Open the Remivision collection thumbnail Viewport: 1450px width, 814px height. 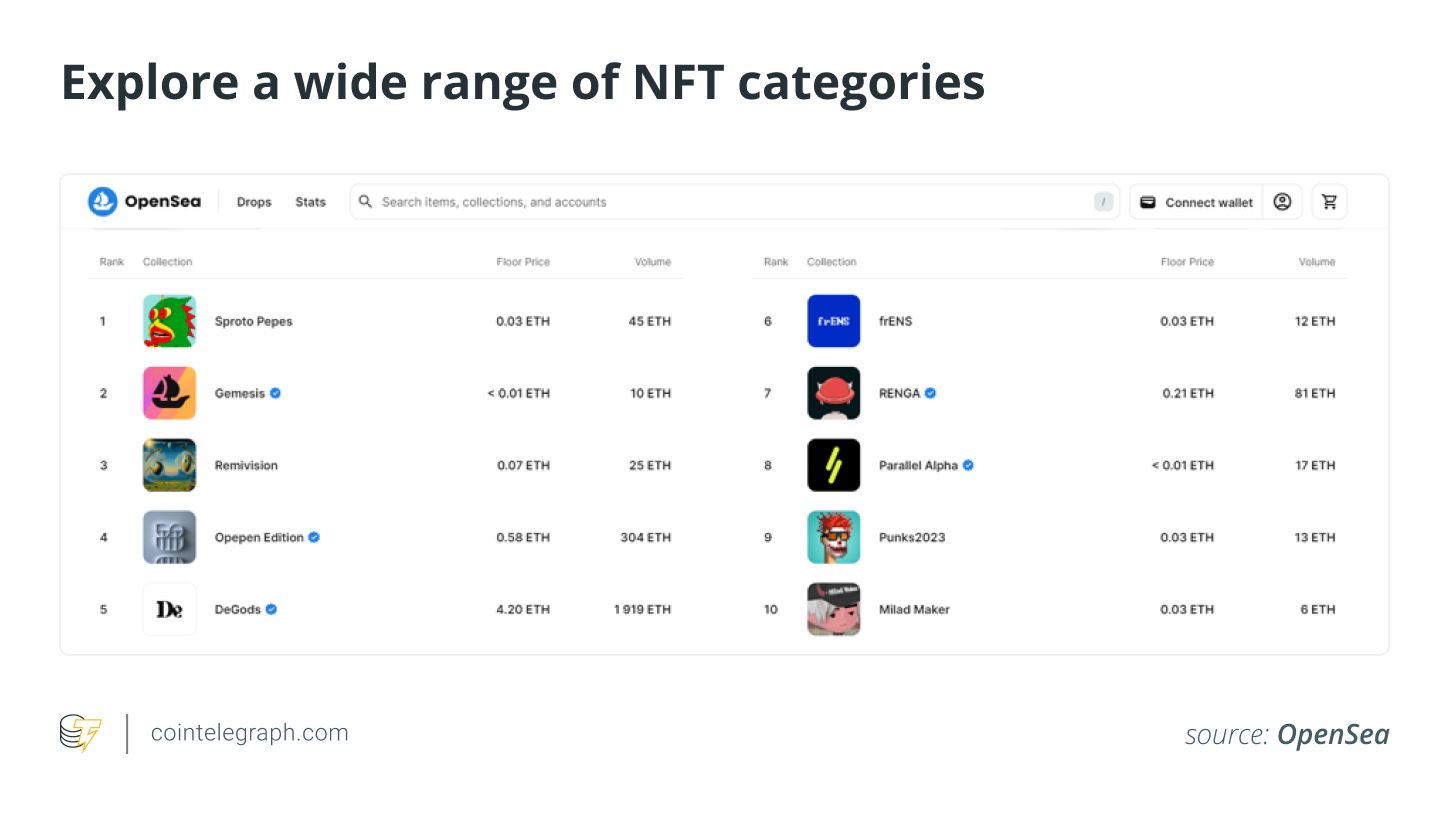pyautogui.click(x=169, y=465)
